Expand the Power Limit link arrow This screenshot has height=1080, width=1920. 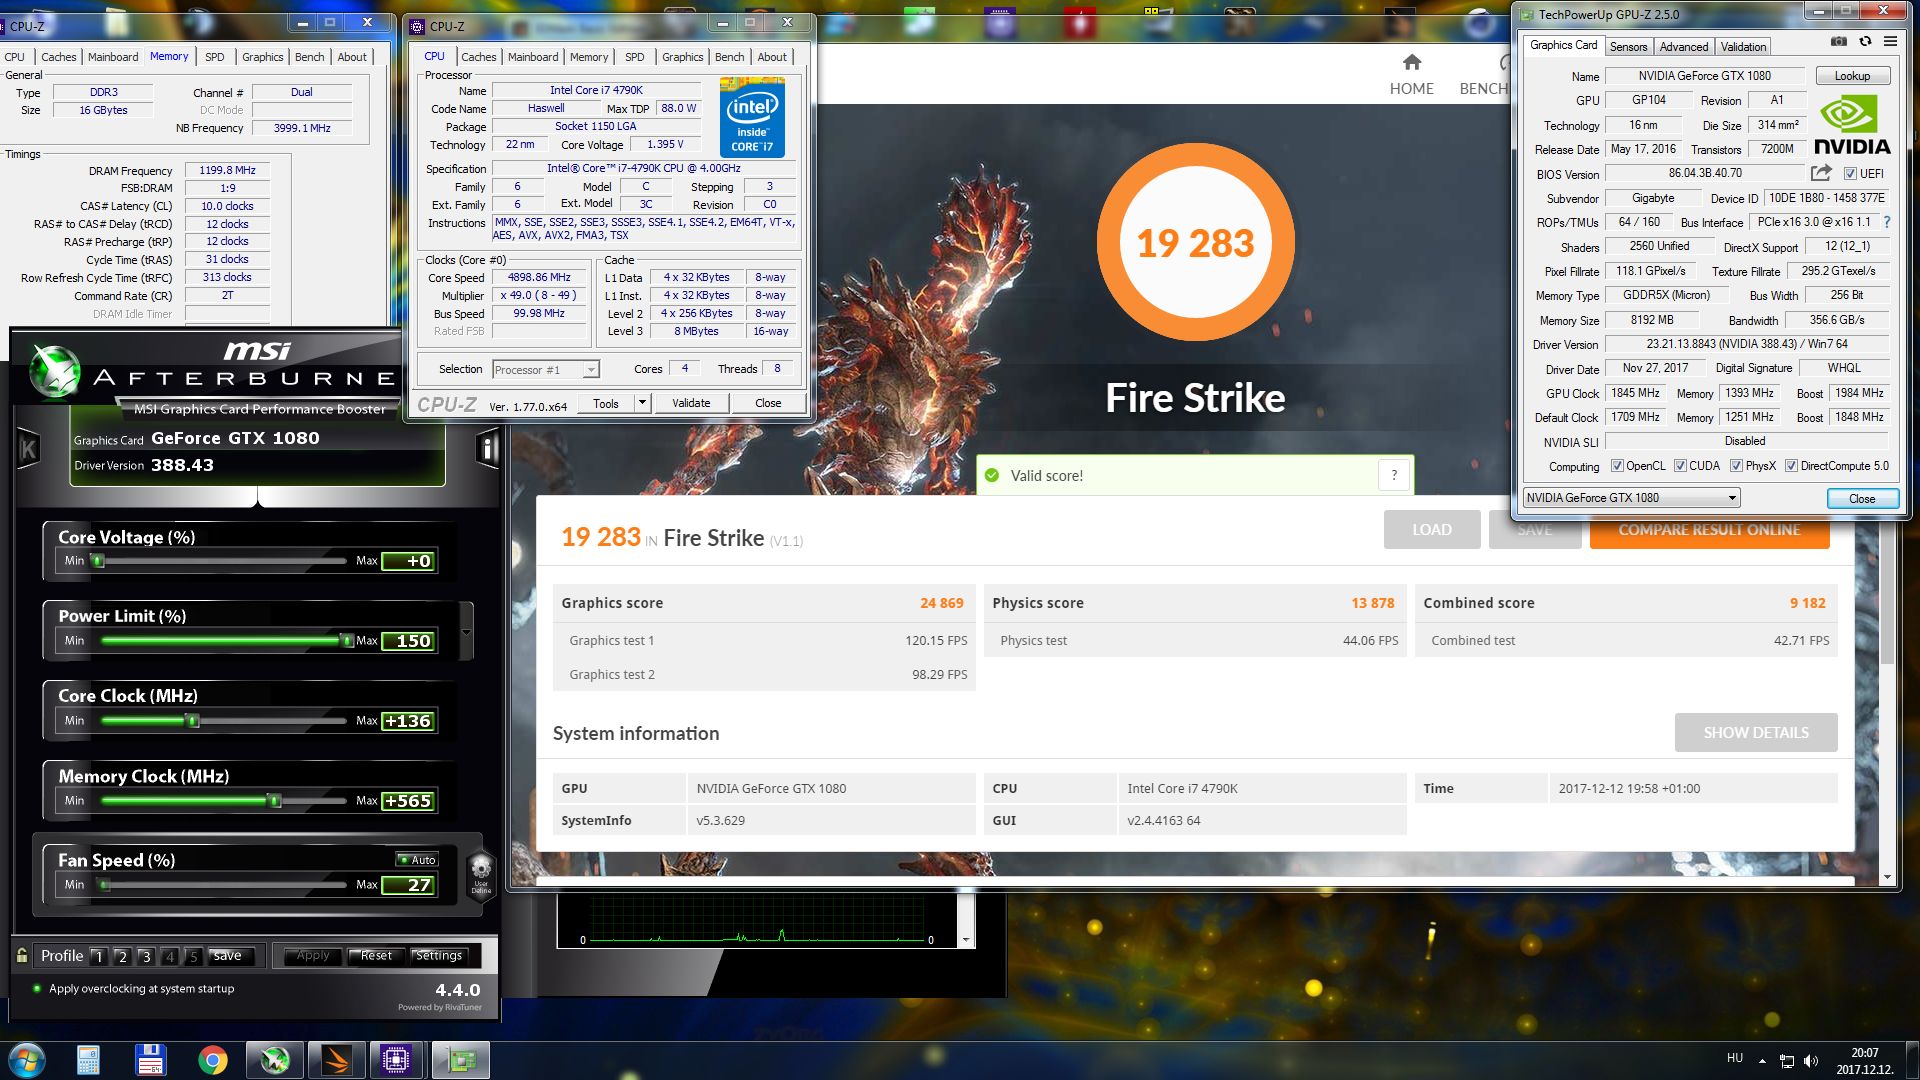(x=466, y=633)
